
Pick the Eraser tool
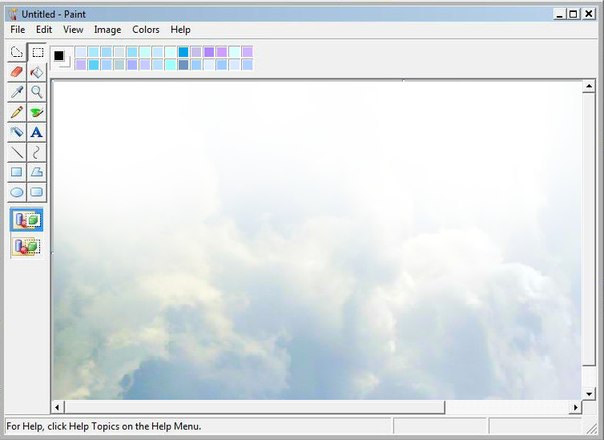(17, 72)
